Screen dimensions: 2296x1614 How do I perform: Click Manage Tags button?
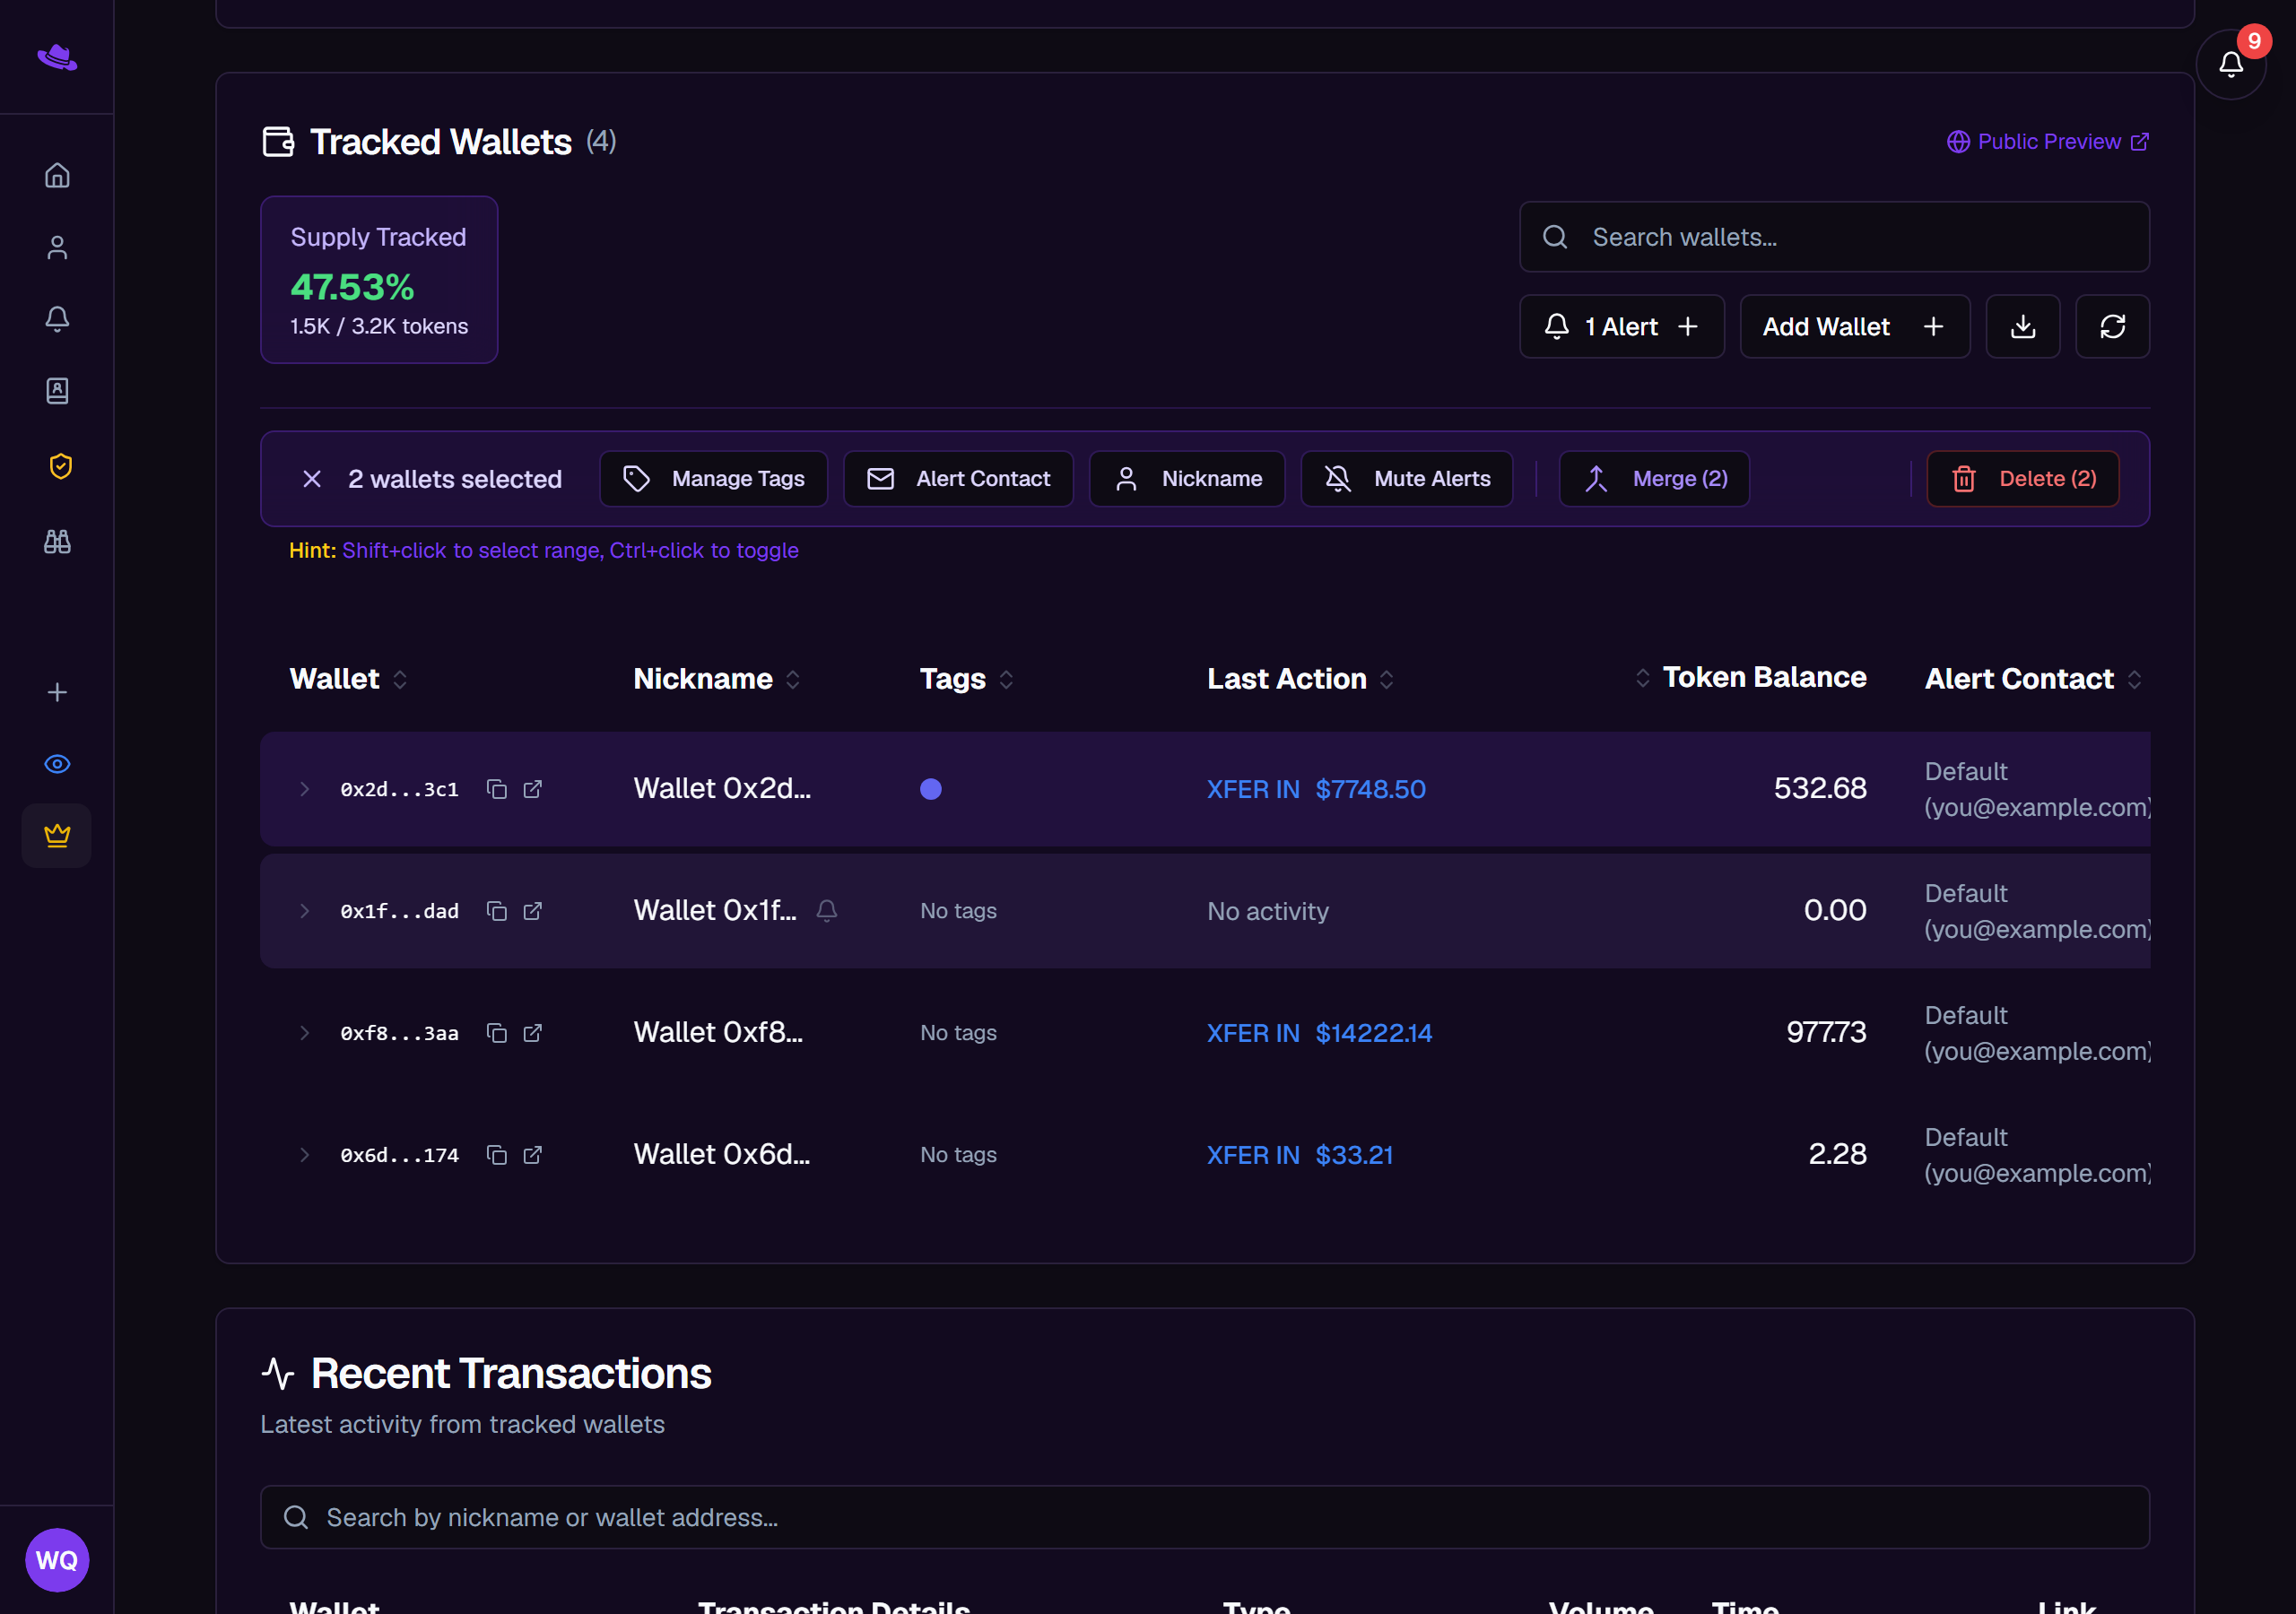pyautogui.click(x=714, y=479)
